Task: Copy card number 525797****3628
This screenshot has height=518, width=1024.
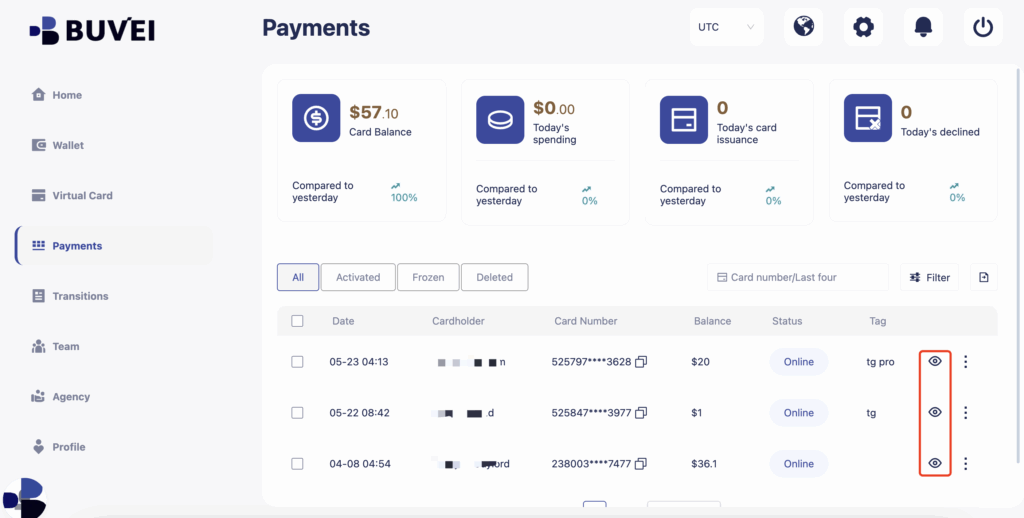Action: (x=642, y=362)
